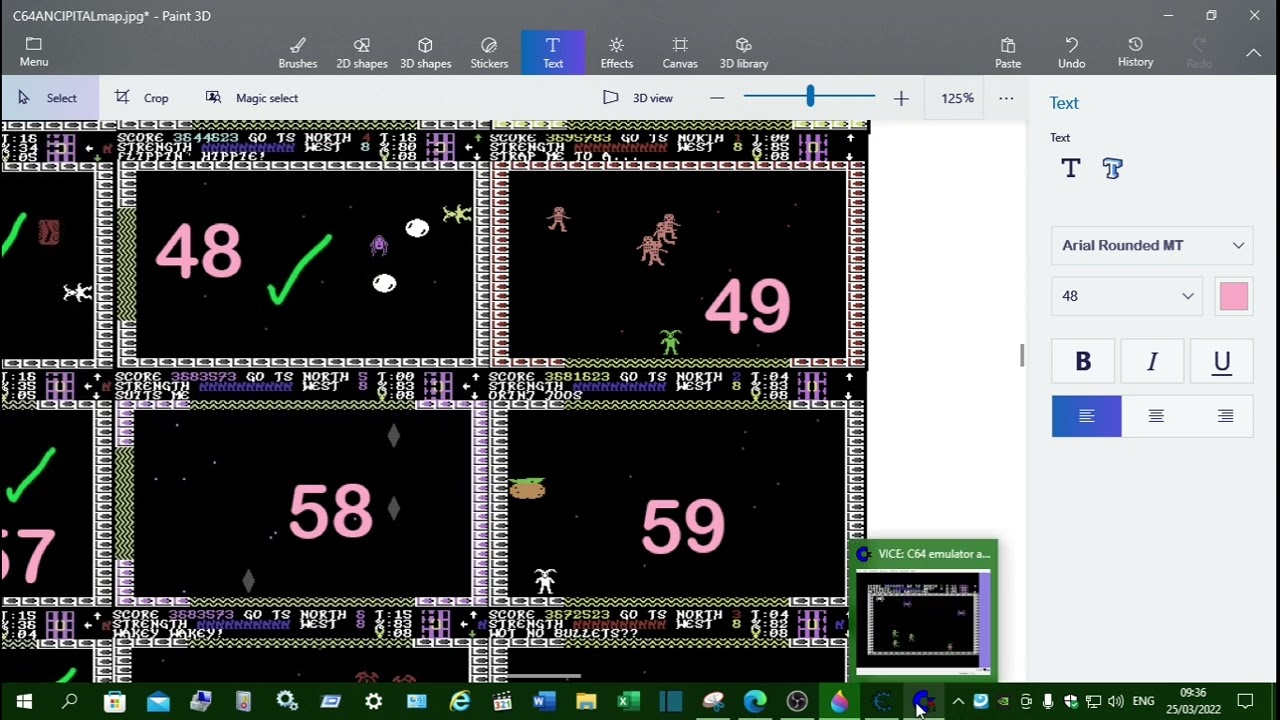Click the 125% zoom value field
Viewport: 1280px width, 720px height.
[957, 98]
